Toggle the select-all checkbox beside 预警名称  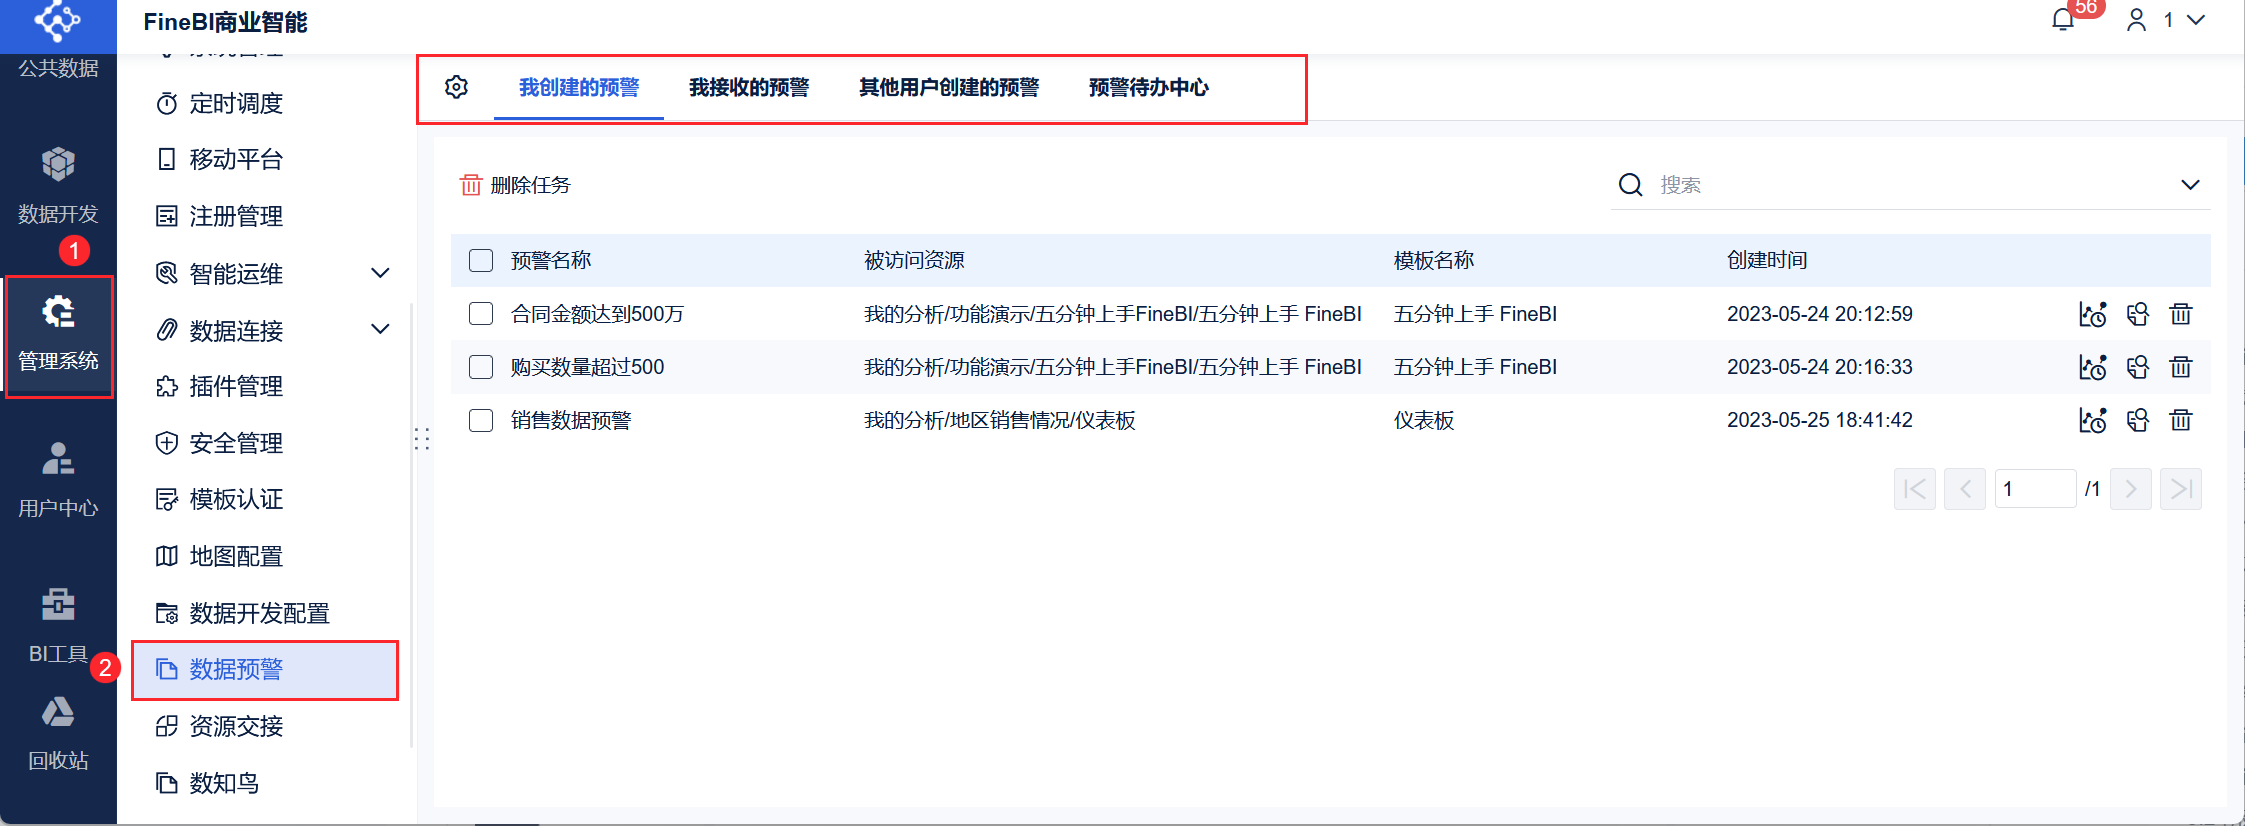click(x=481, y=261)
